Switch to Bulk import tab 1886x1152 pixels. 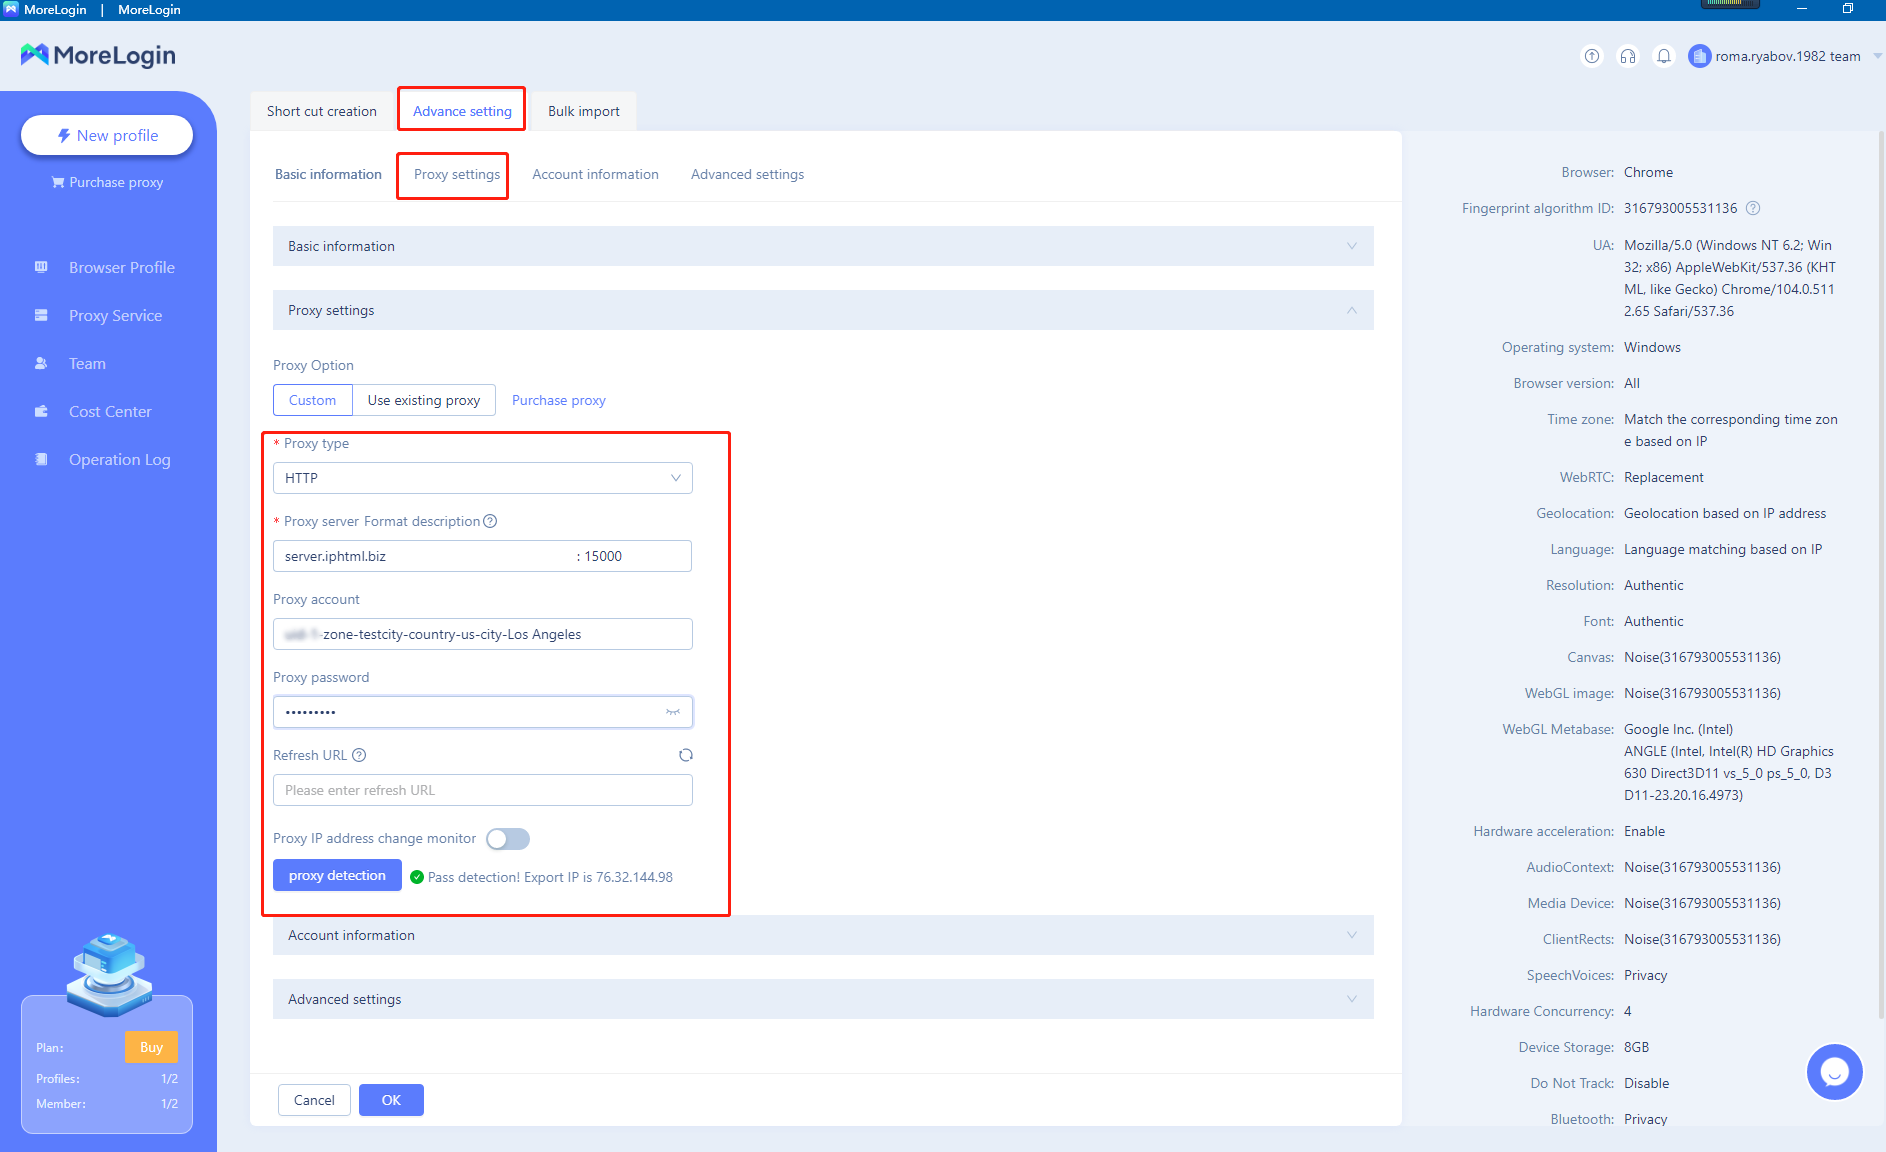click(x=584, y=111)
